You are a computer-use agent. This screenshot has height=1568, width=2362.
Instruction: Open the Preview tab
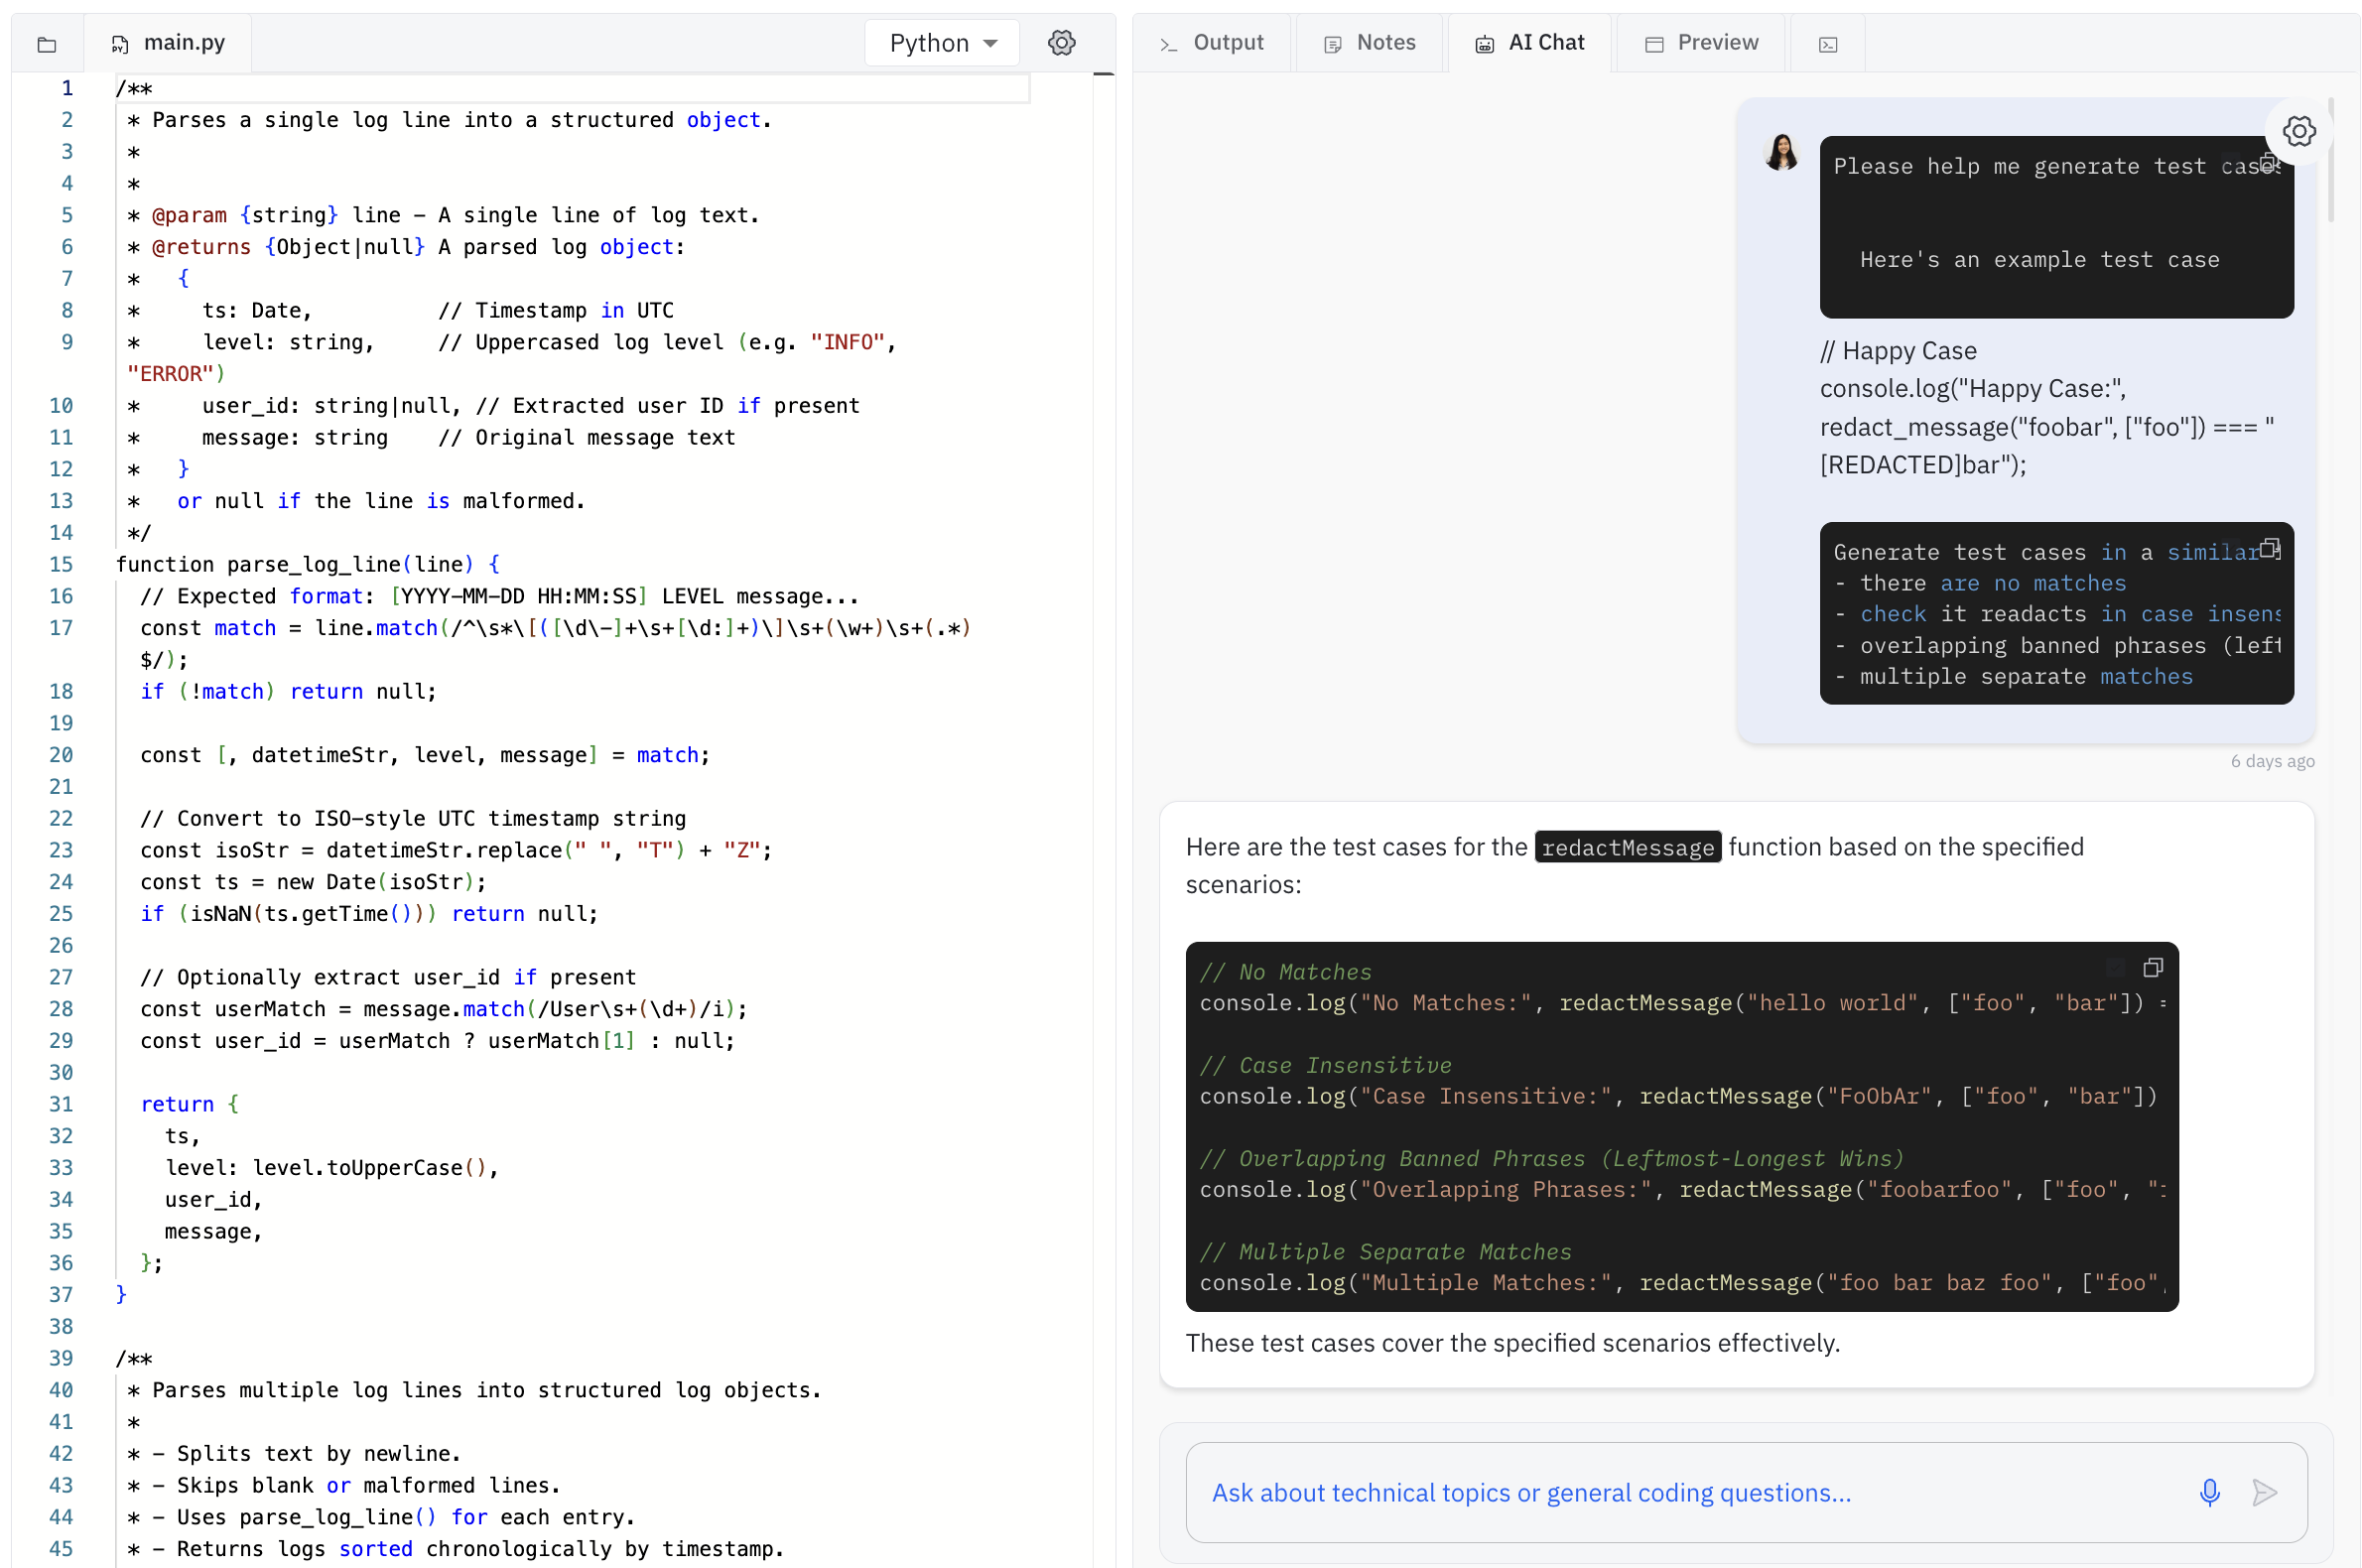click(1700, 43)
